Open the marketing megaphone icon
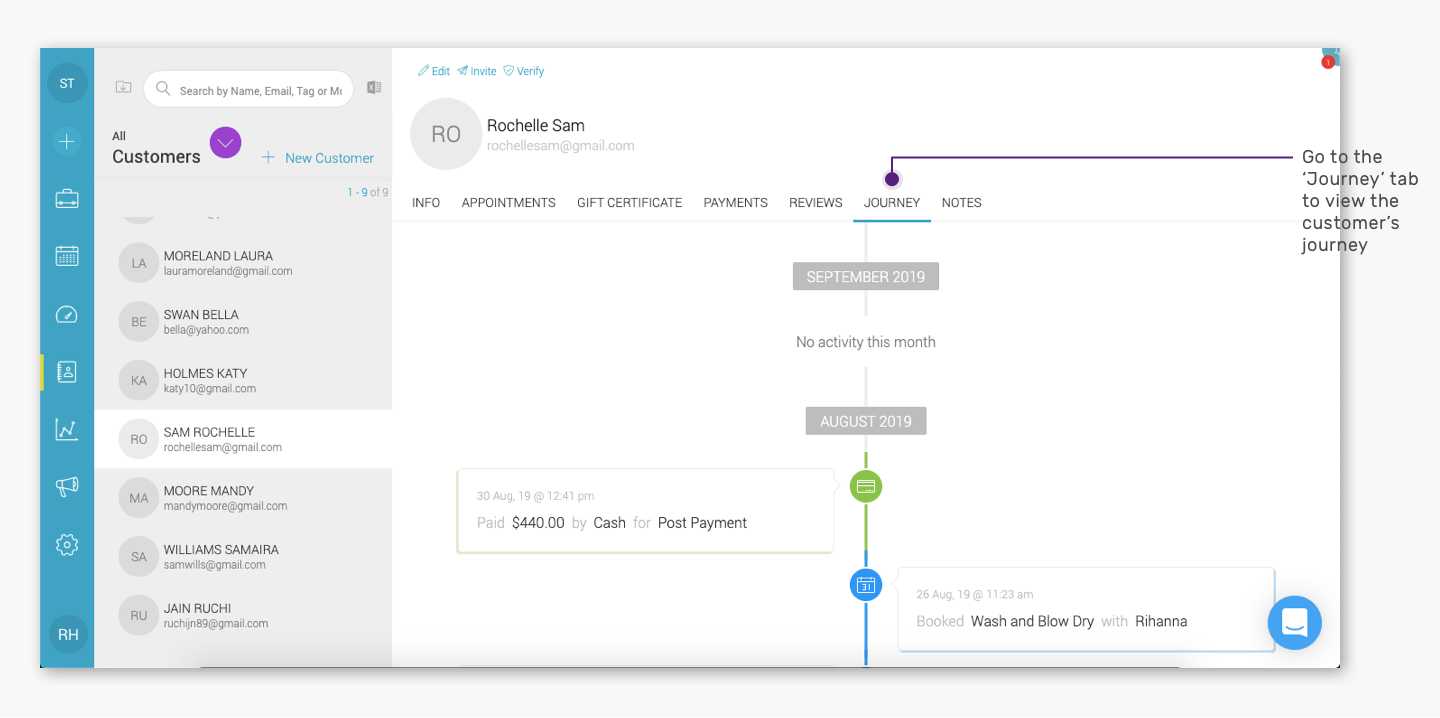Image resolution: width=1440 pixels, height=718 pixels. tap(67, 487)
